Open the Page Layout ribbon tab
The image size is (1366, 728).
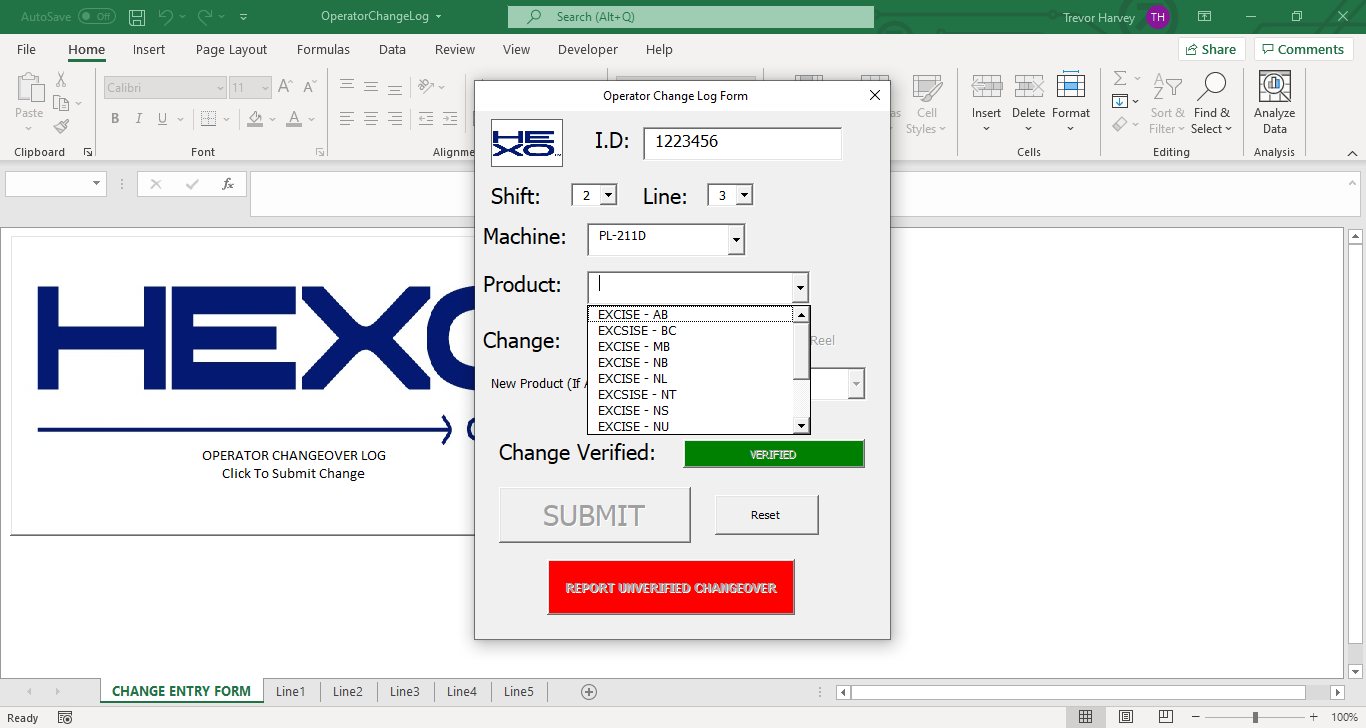[x=232, y=50]
